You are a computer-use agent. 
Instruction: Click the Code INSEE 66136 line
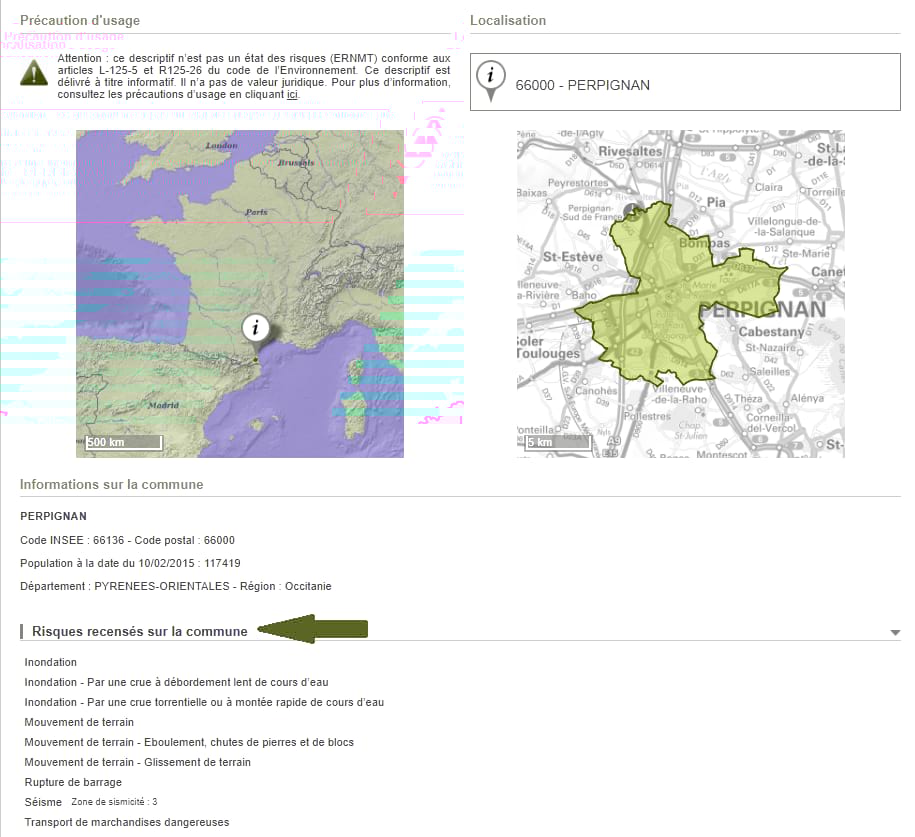click(127, 540)
